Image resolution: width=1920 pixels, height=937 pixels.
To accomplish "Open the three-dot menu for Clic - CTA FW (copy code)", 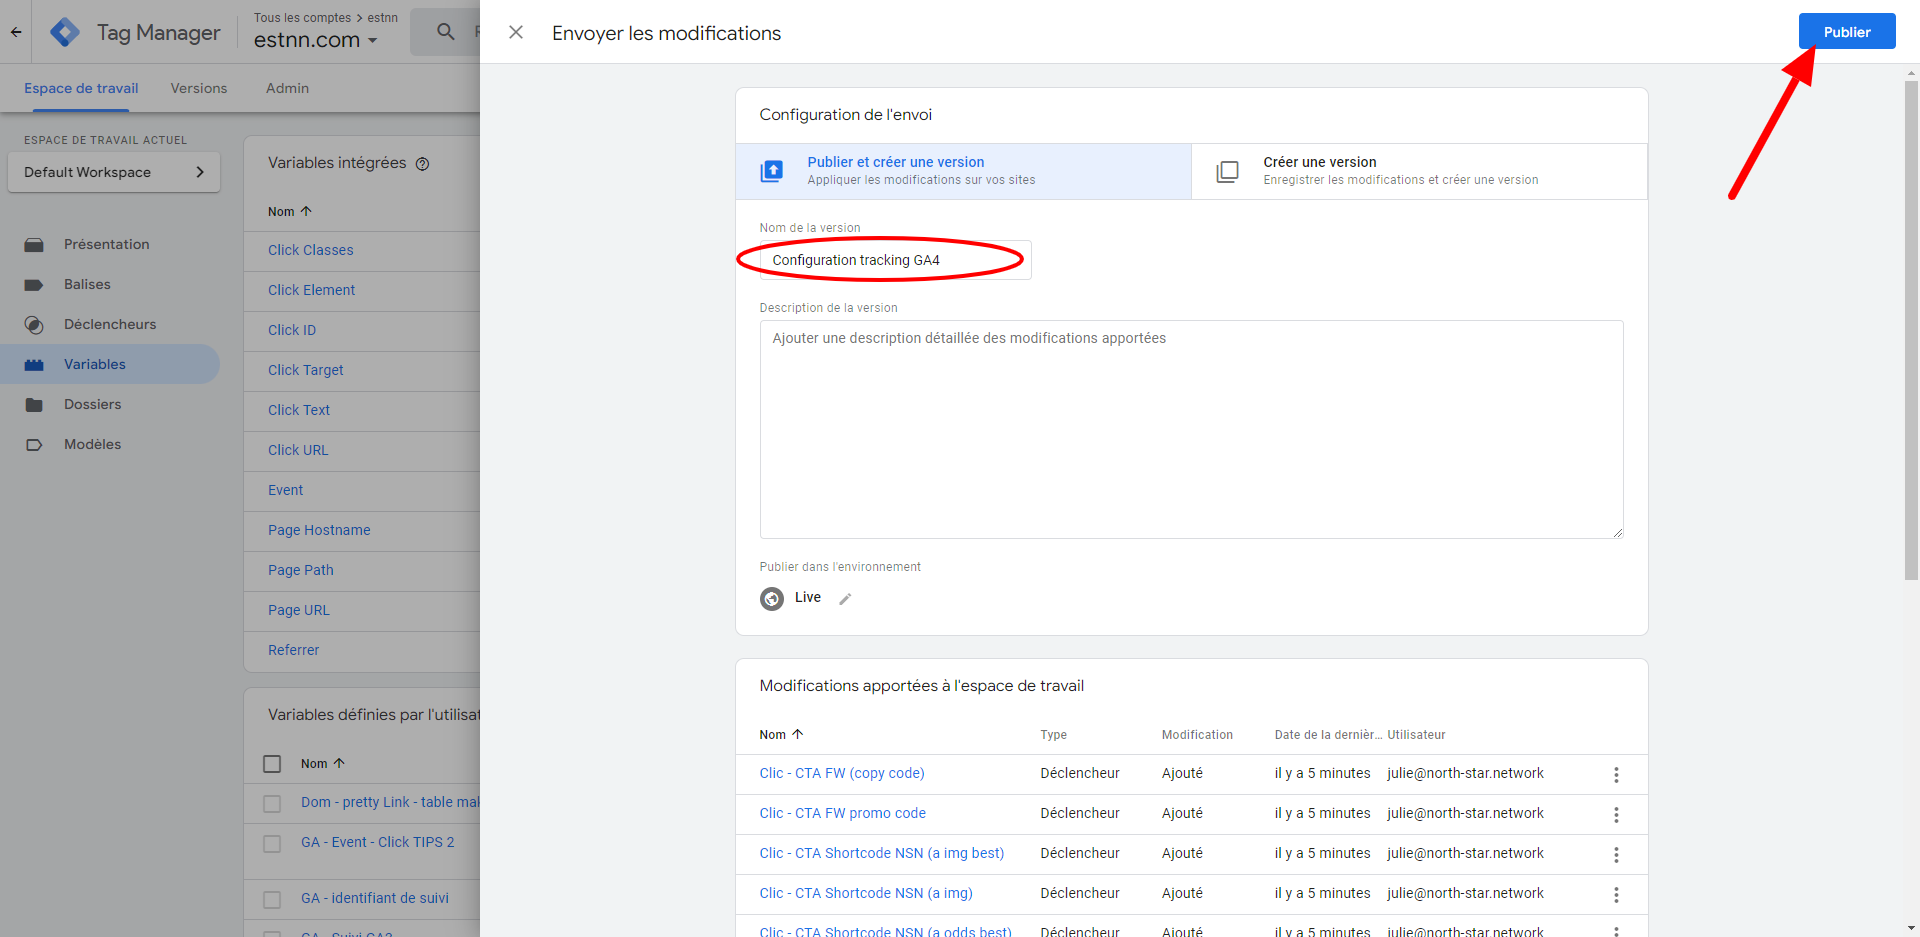I will click(1615, 775).
